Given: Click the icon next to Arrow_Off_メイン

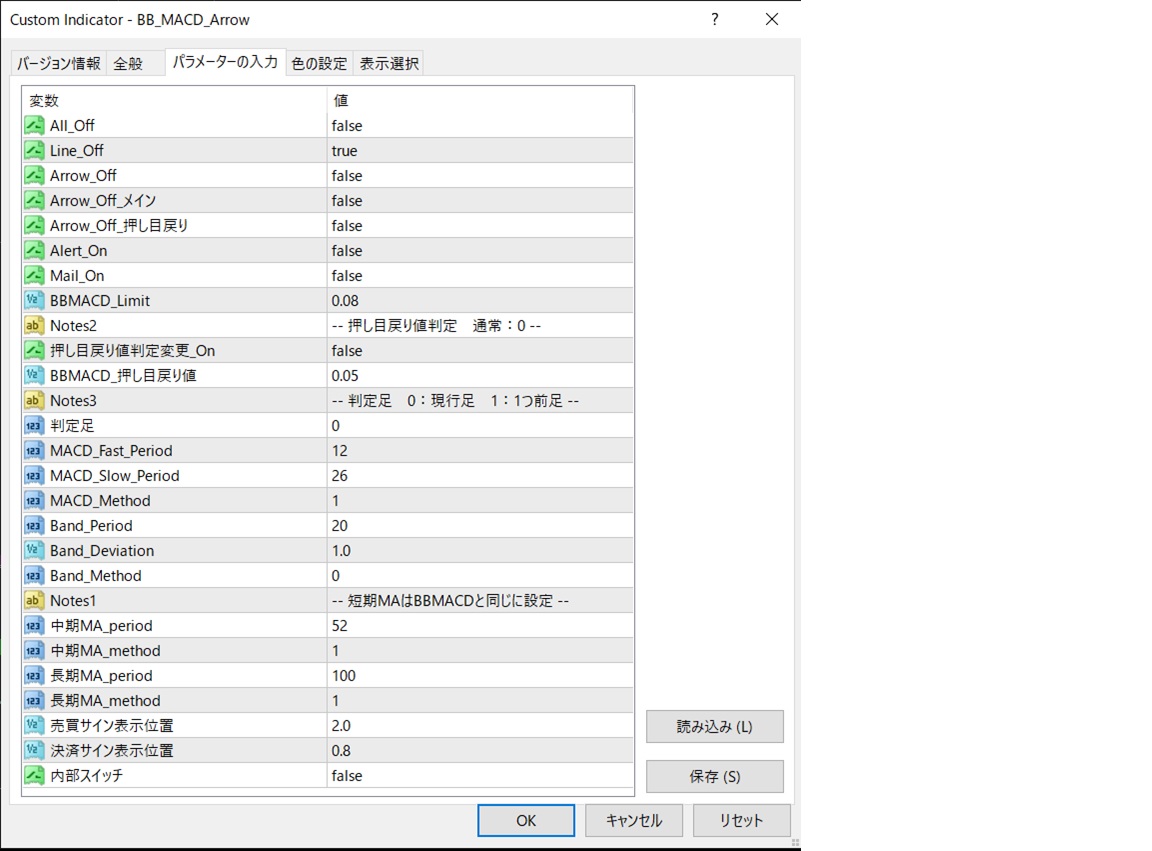Looking at the screenshot, I should pyautogui.click(x=34, y=200).
